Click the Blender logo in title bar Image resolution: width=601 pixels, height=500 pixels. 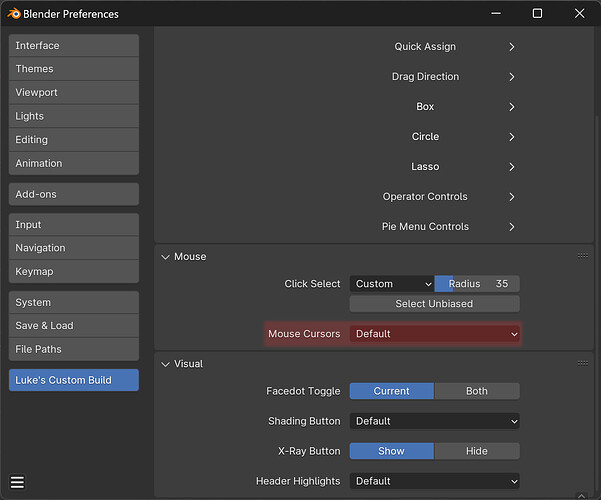click(x=14, y=14)
